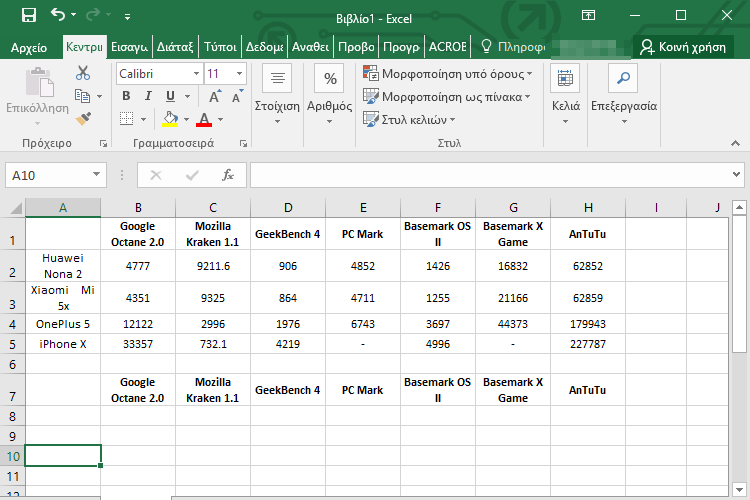Open the ACROBAT ribbon tab
This screenshot has height=500, width=750.
(448, 47)
